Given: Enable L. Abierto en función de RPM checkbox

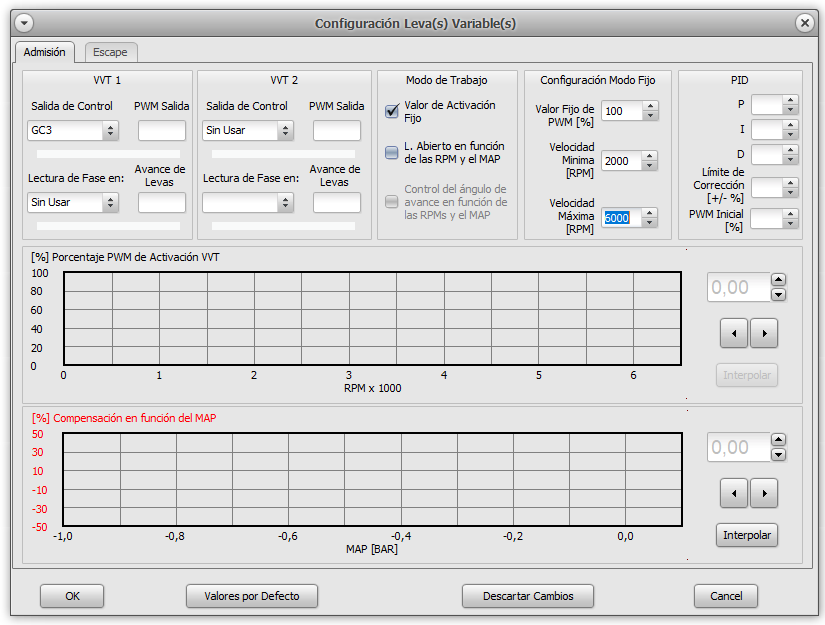Looking at the screenshot, I should point(392,153).
